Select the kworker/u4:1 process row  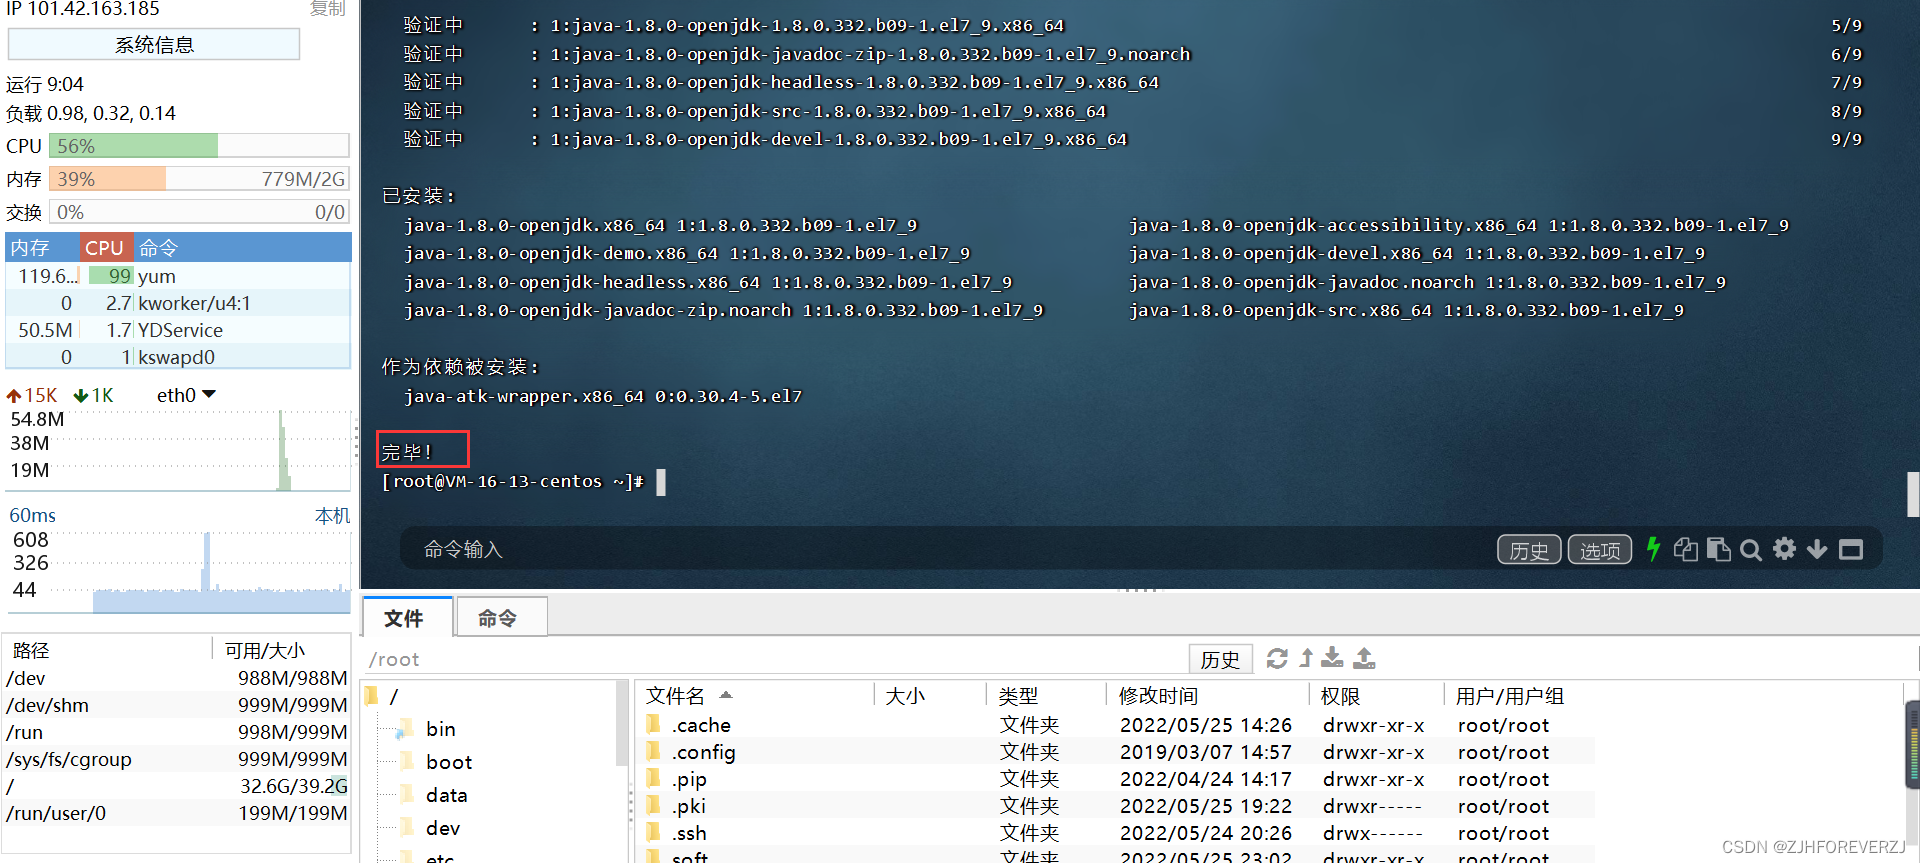pos(179,303)
